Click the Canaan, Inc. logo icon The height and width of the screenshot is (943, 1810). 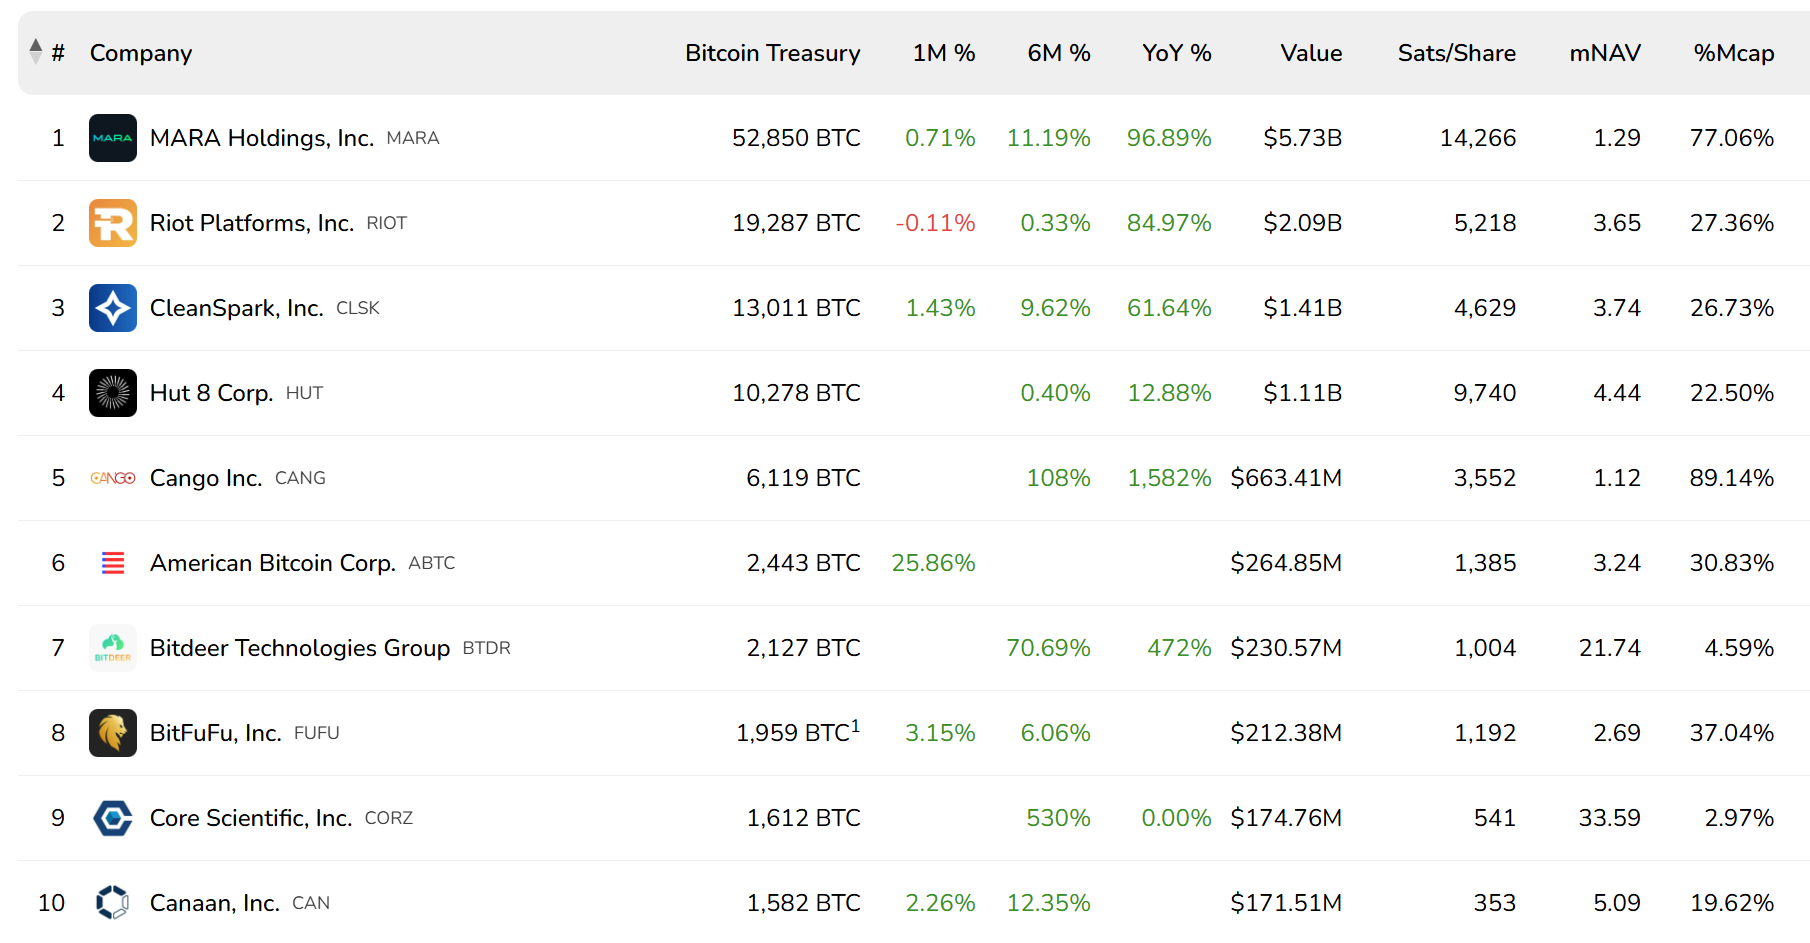[x=112, y=902]
